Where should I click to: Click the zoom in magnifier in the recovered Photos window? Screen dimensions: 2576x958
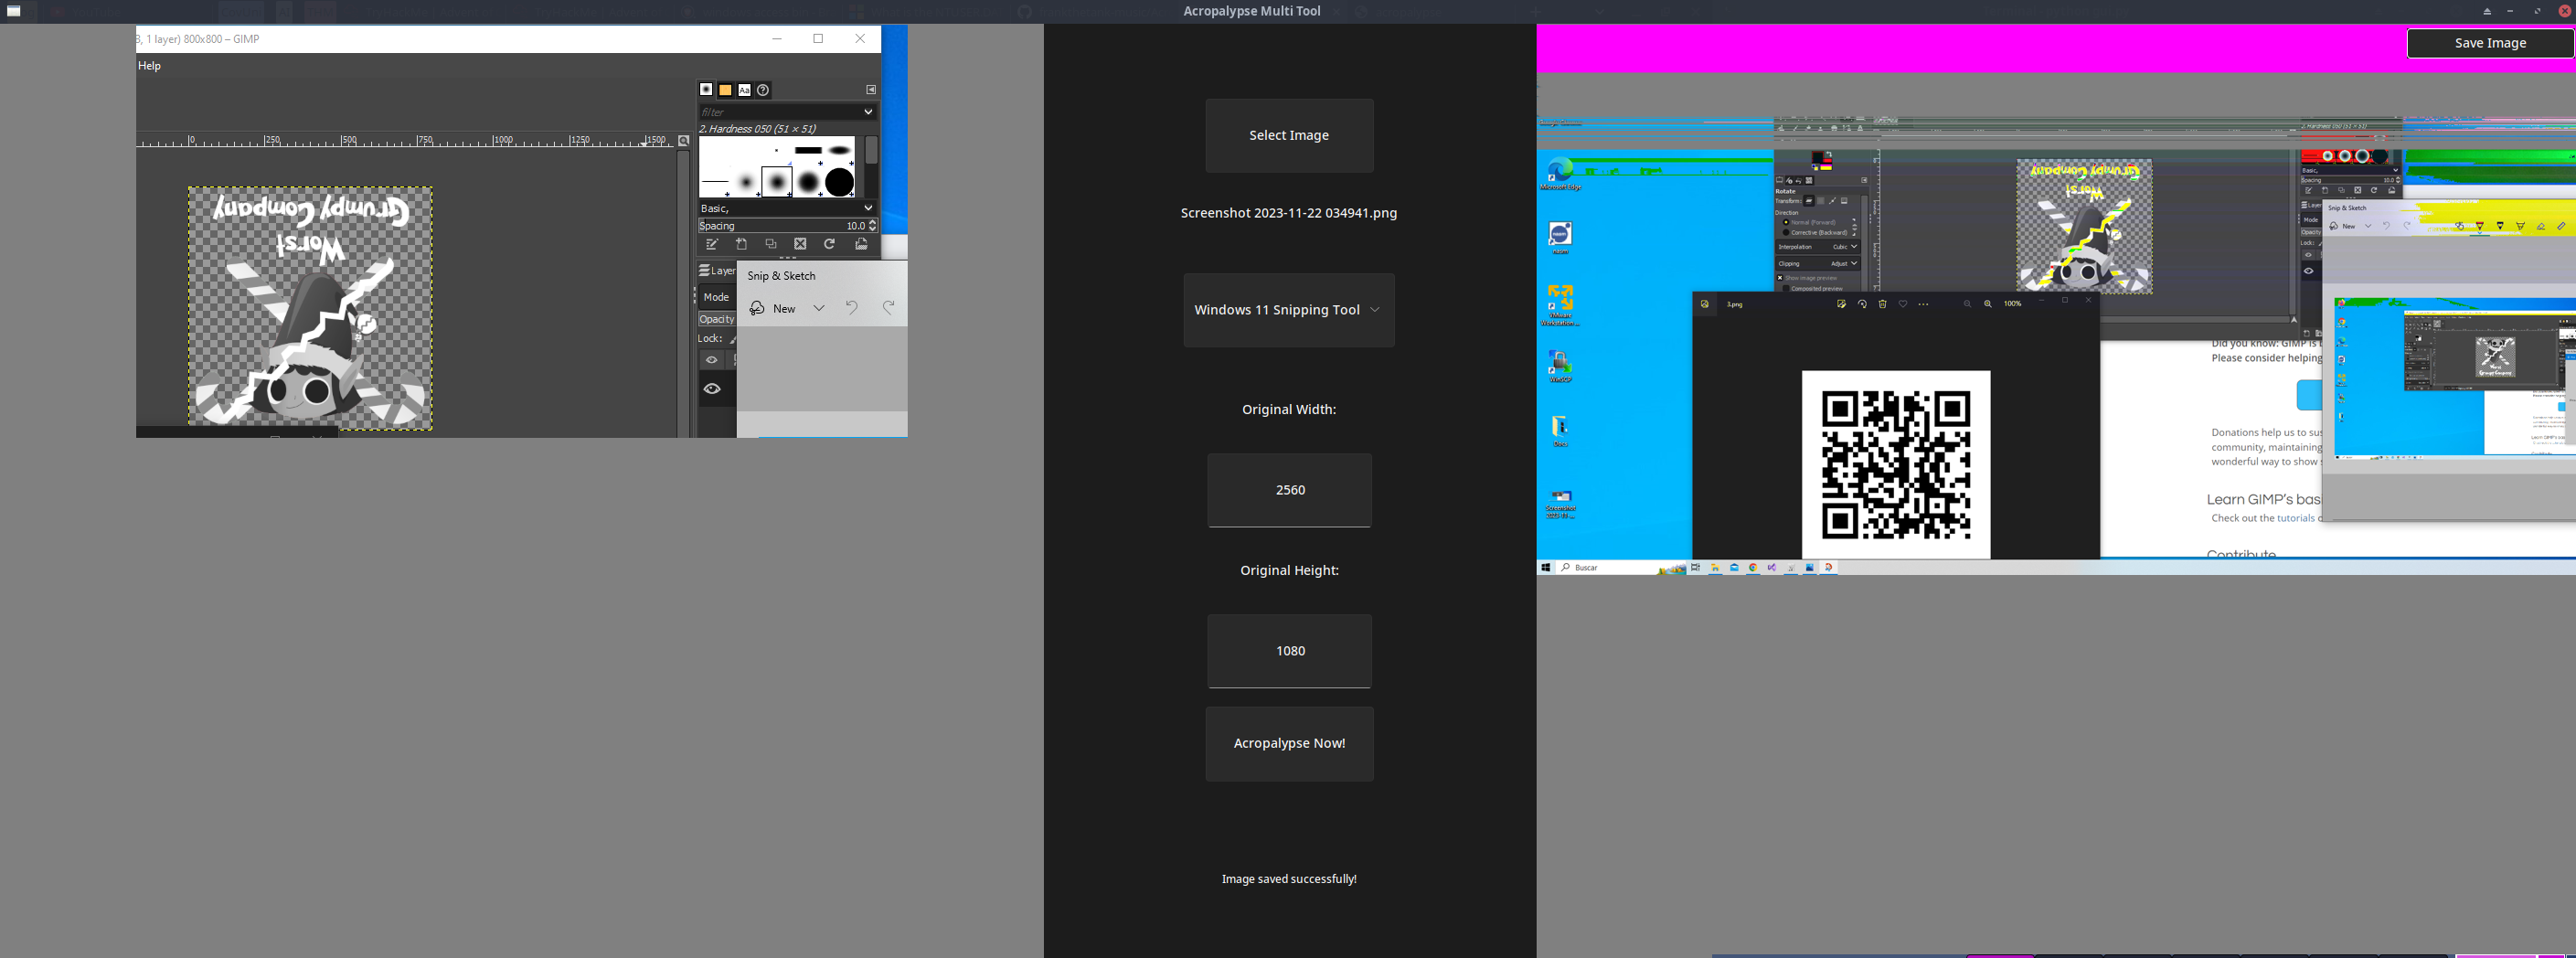coord(1987,304)
